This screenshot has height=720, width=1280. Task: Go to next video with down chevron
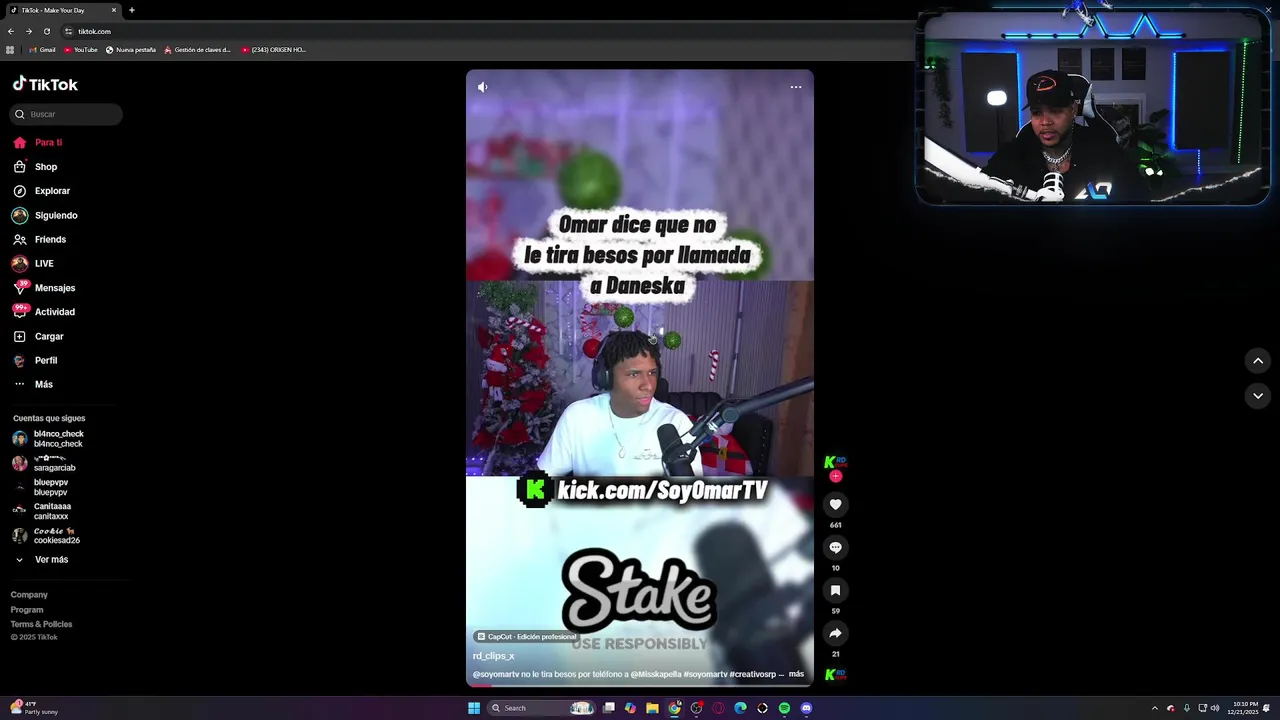[1258, 396]
